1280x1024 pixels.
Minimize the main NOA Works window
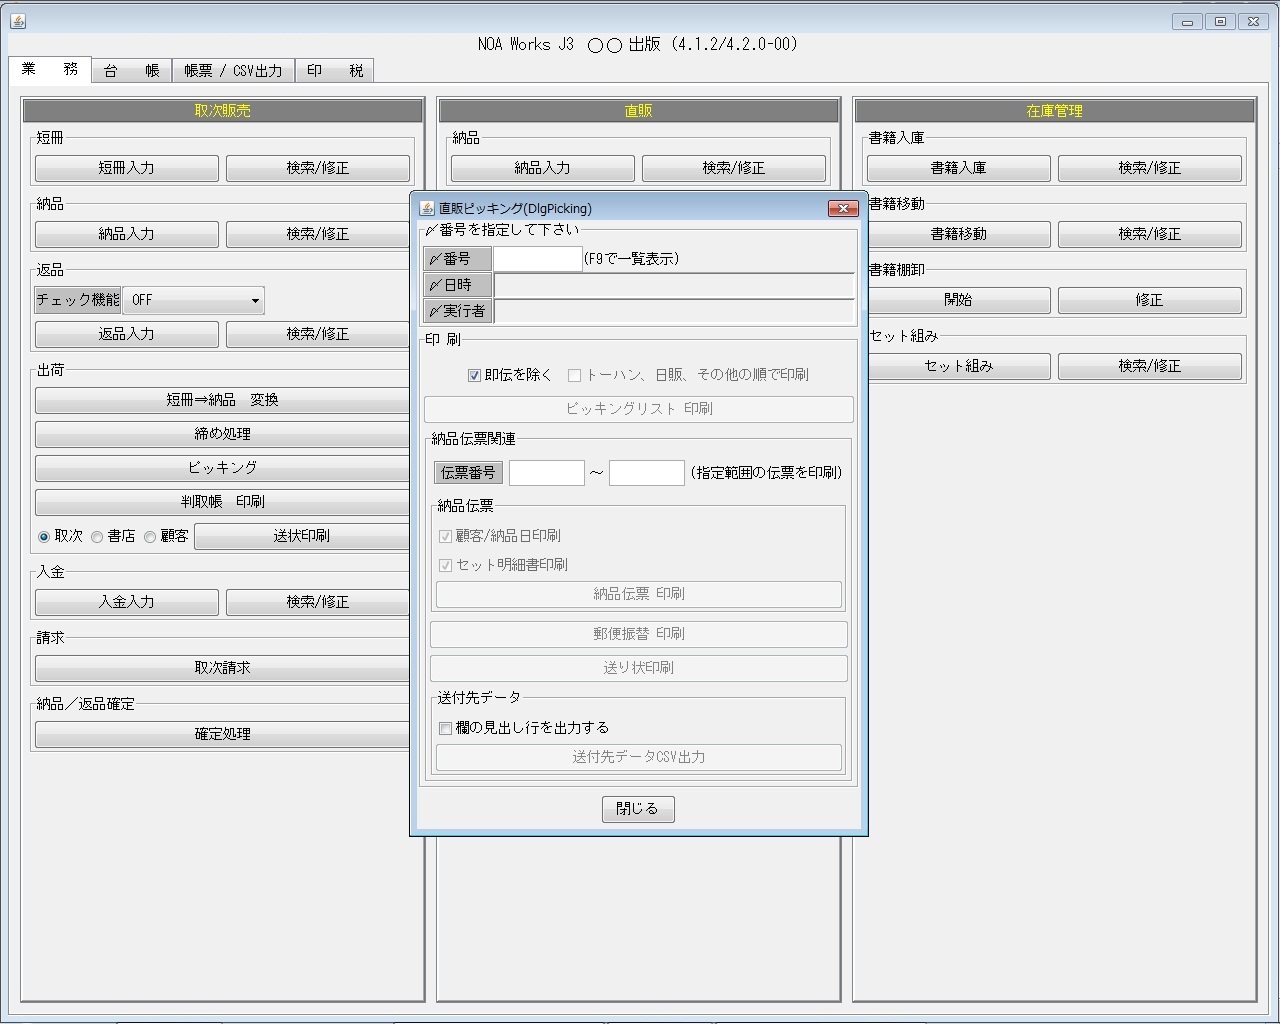click(x=1188, y=22)
